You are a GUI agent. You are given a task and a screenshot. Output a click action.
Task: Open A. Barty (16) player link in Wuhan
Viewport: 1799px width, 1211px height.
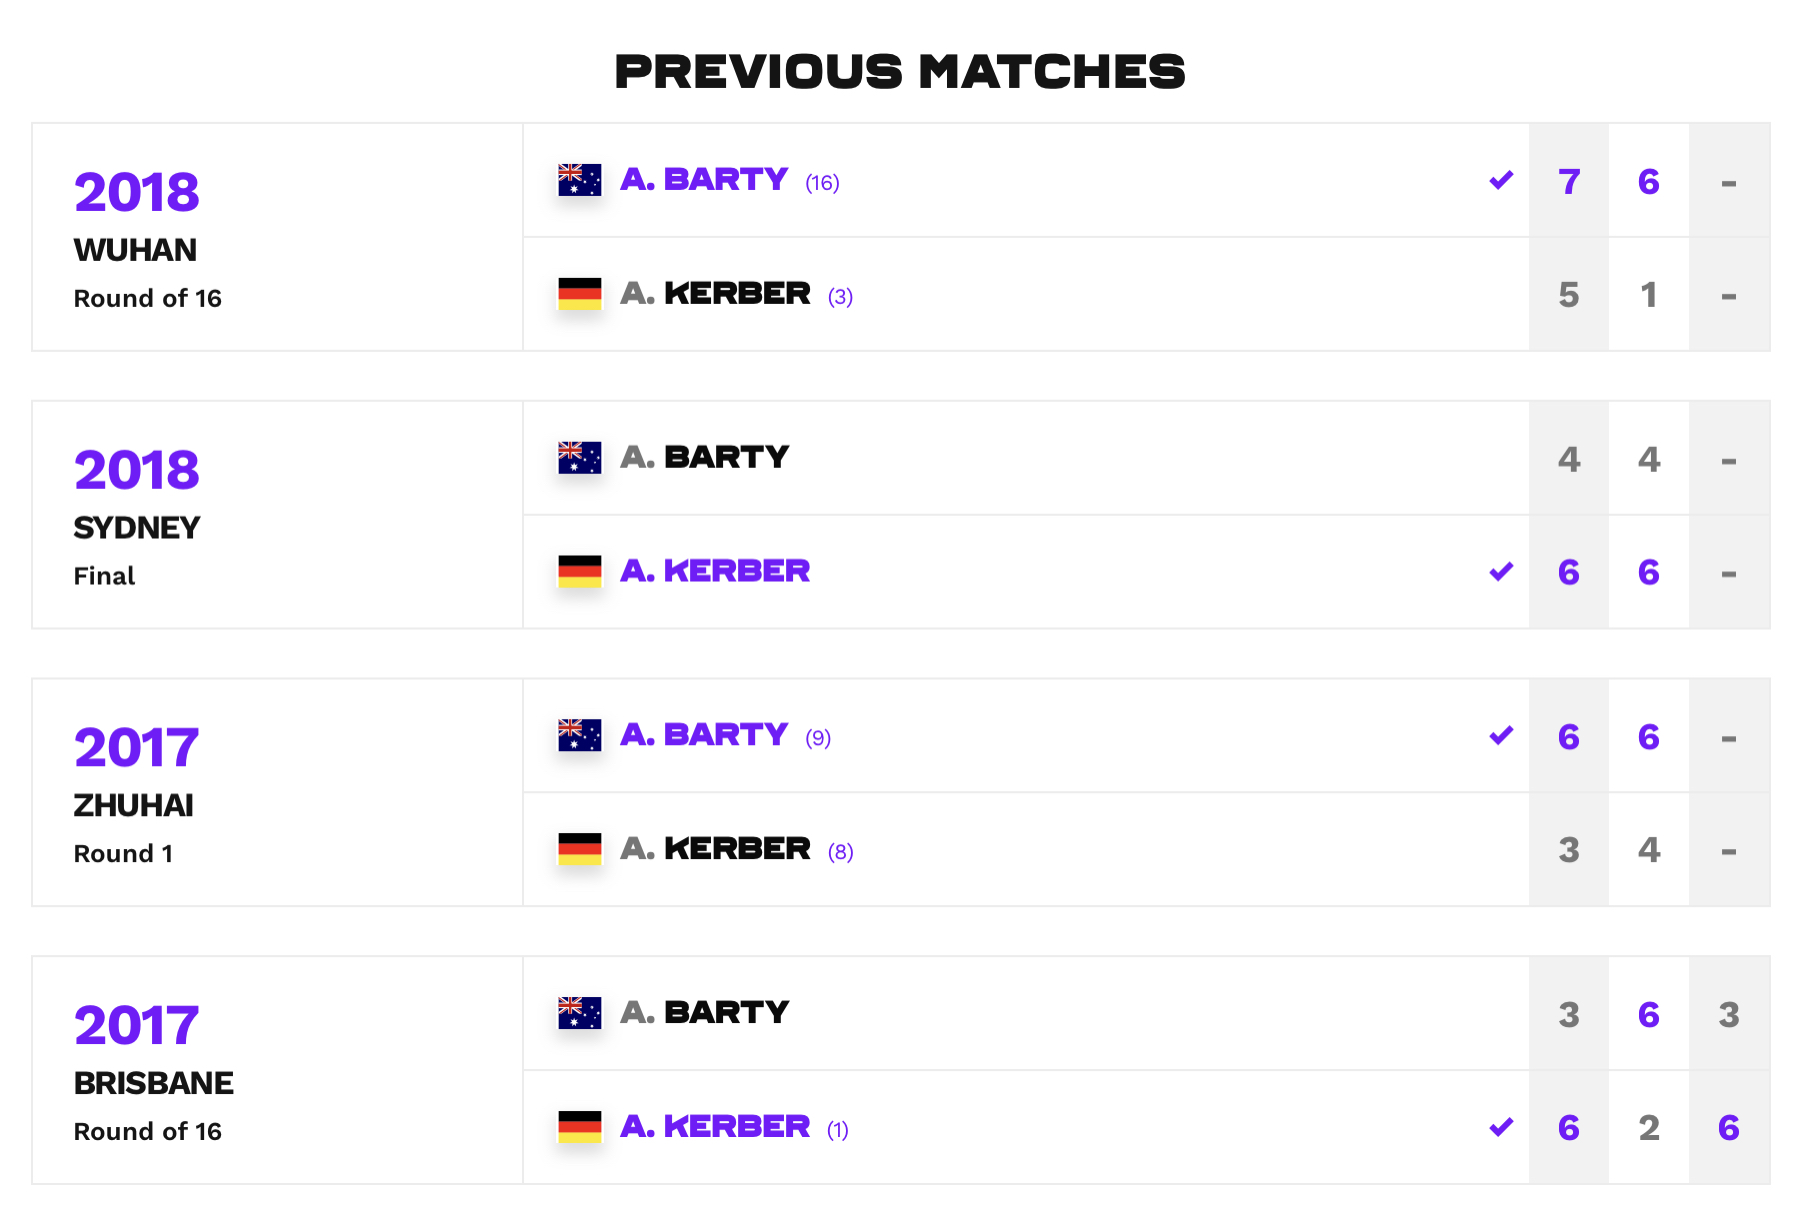point(730,180)
